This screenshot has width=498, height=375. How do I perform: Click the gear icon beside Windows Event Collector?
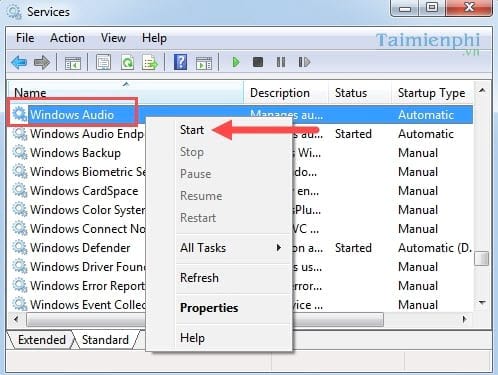pos(20,305)
